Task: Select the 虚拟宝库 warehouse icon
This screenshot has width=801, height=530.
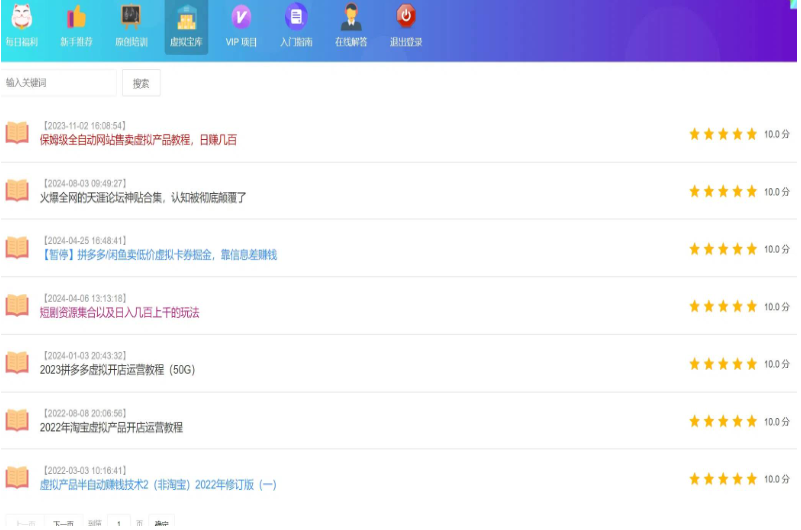Action: [x=186, y=17]
